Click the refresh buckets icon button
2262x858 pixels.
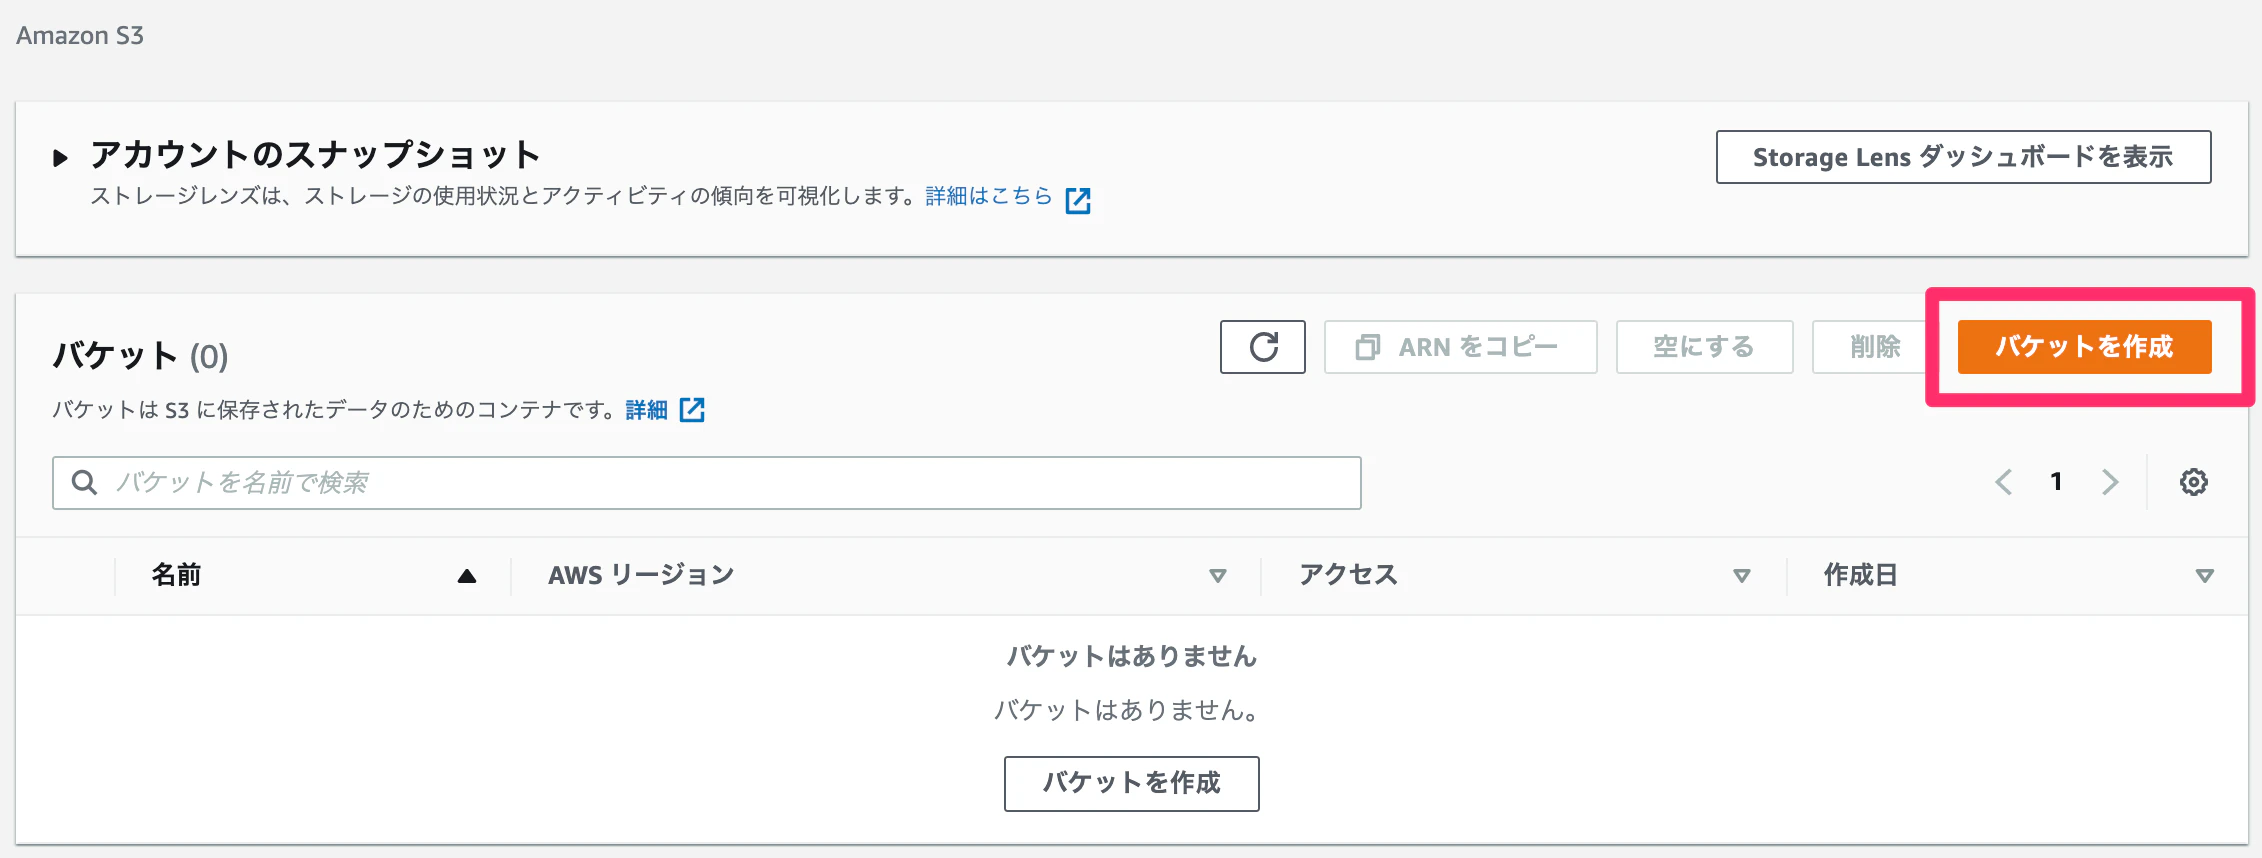point(1263,347)
